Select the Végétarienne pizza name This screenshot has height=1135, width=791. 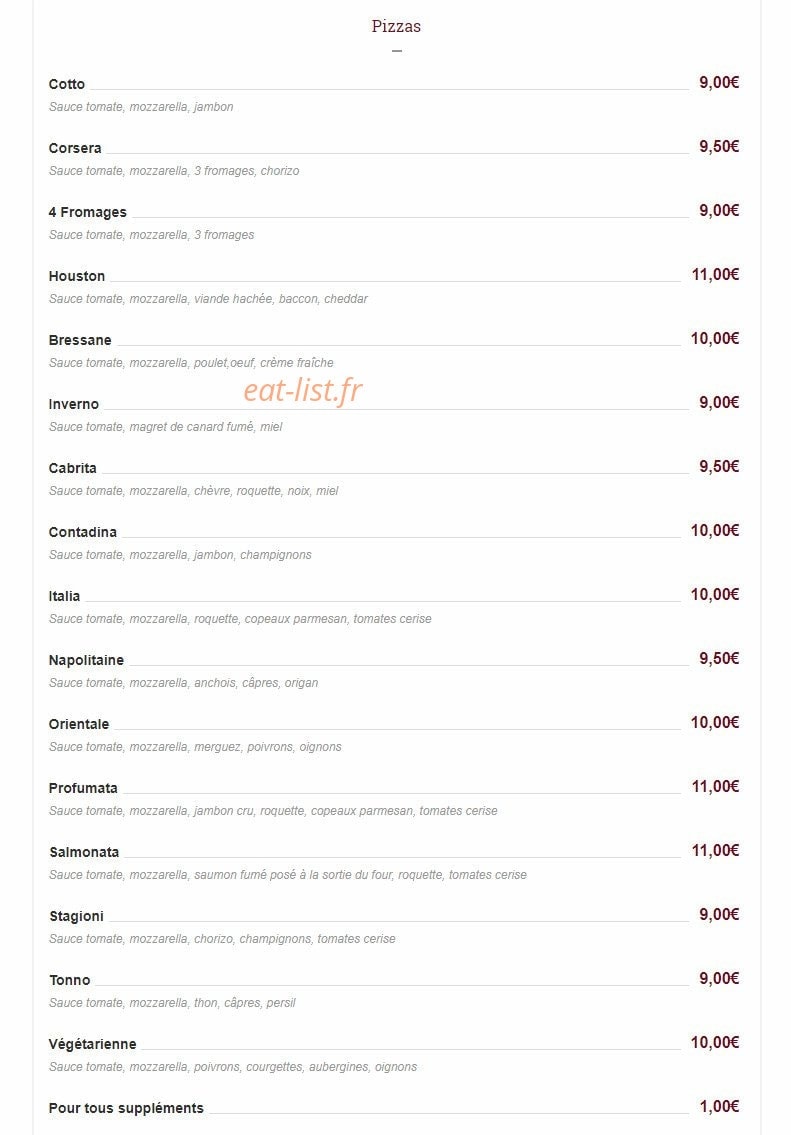click(92, 1044)
